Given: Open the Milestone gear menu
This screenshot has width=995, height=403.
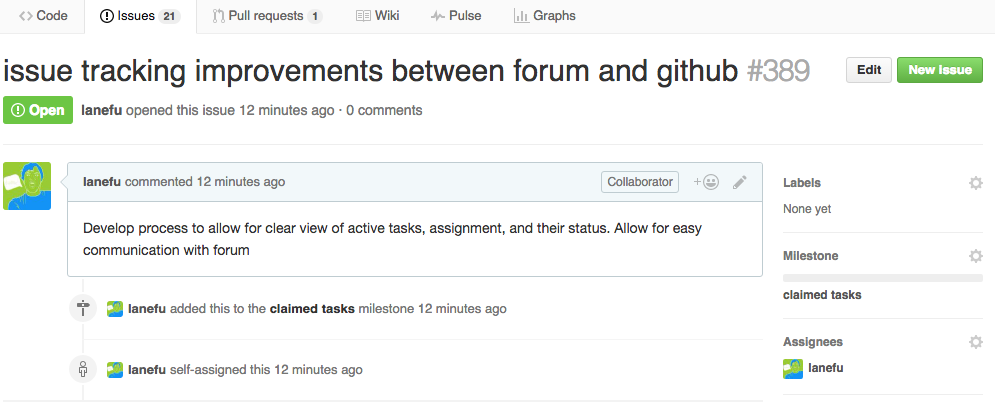Looking at the screenshot, I should point(976,256).
